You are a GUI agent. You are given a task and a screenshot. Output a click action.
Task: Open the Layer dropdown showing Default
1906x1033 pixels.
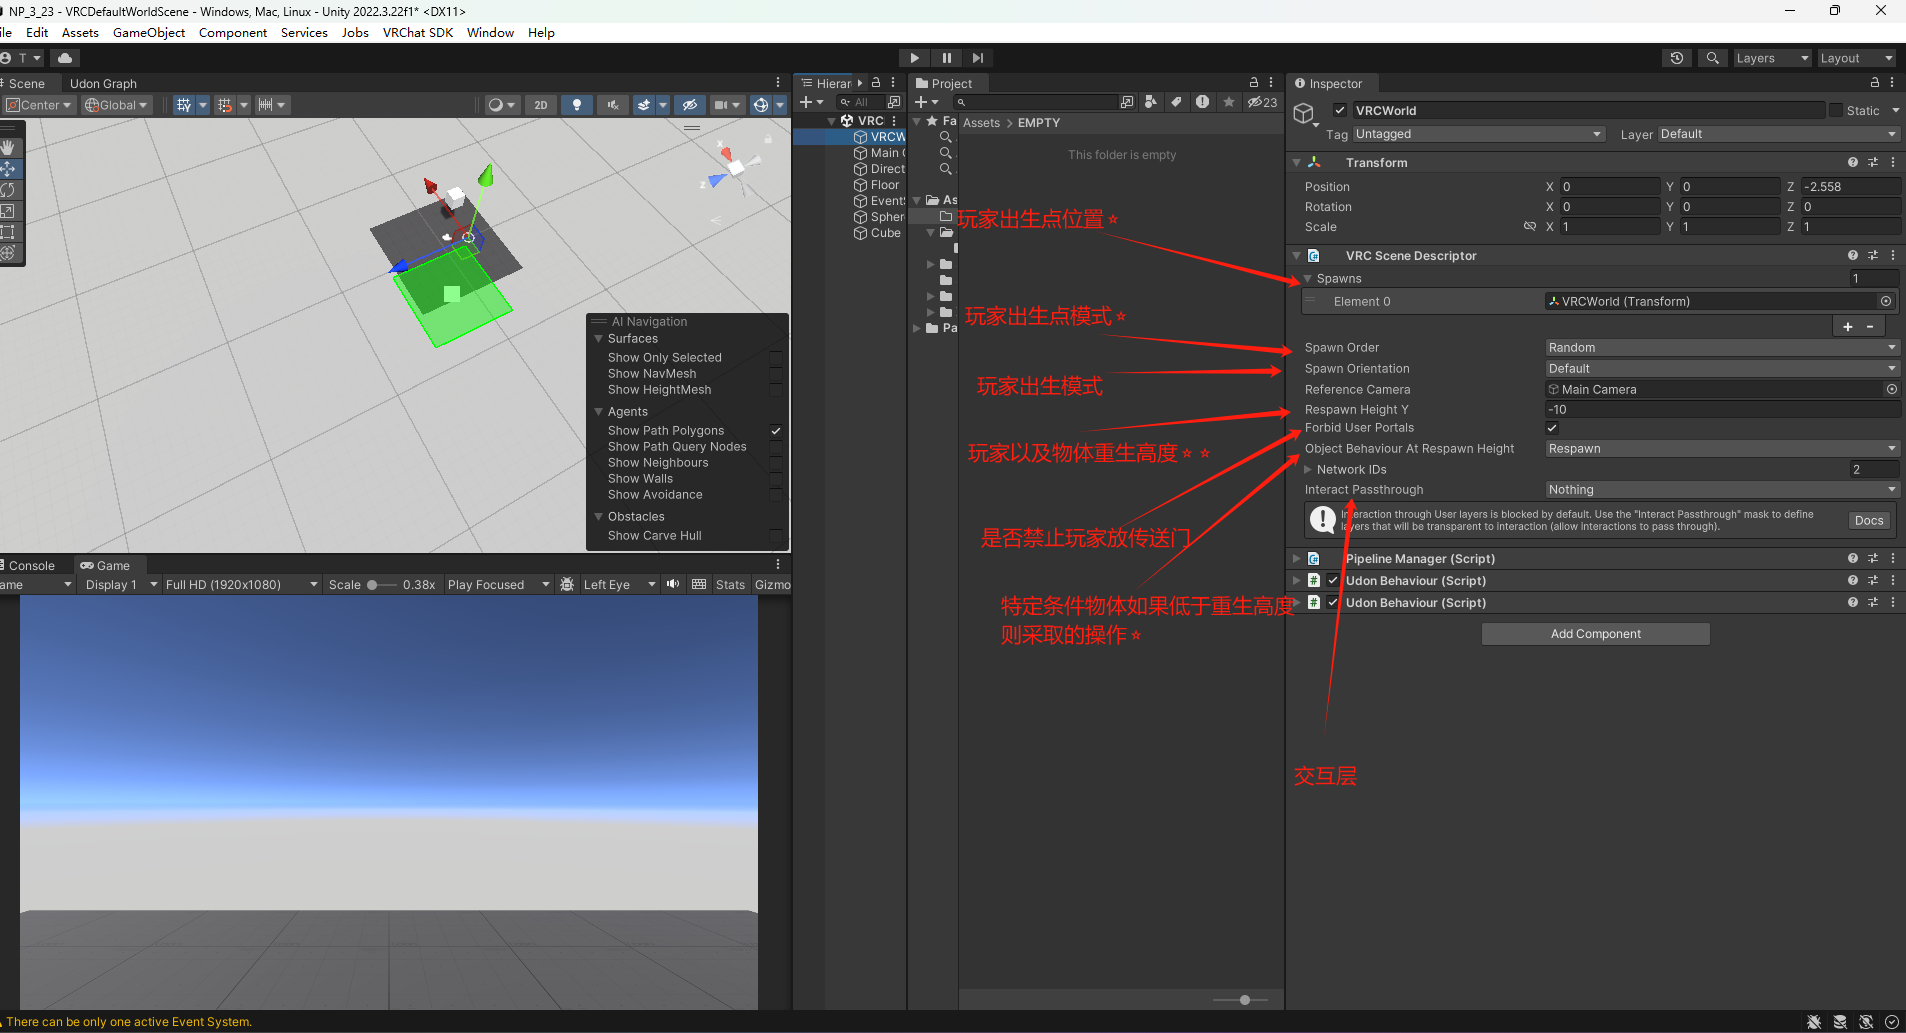coord(1778,134)
